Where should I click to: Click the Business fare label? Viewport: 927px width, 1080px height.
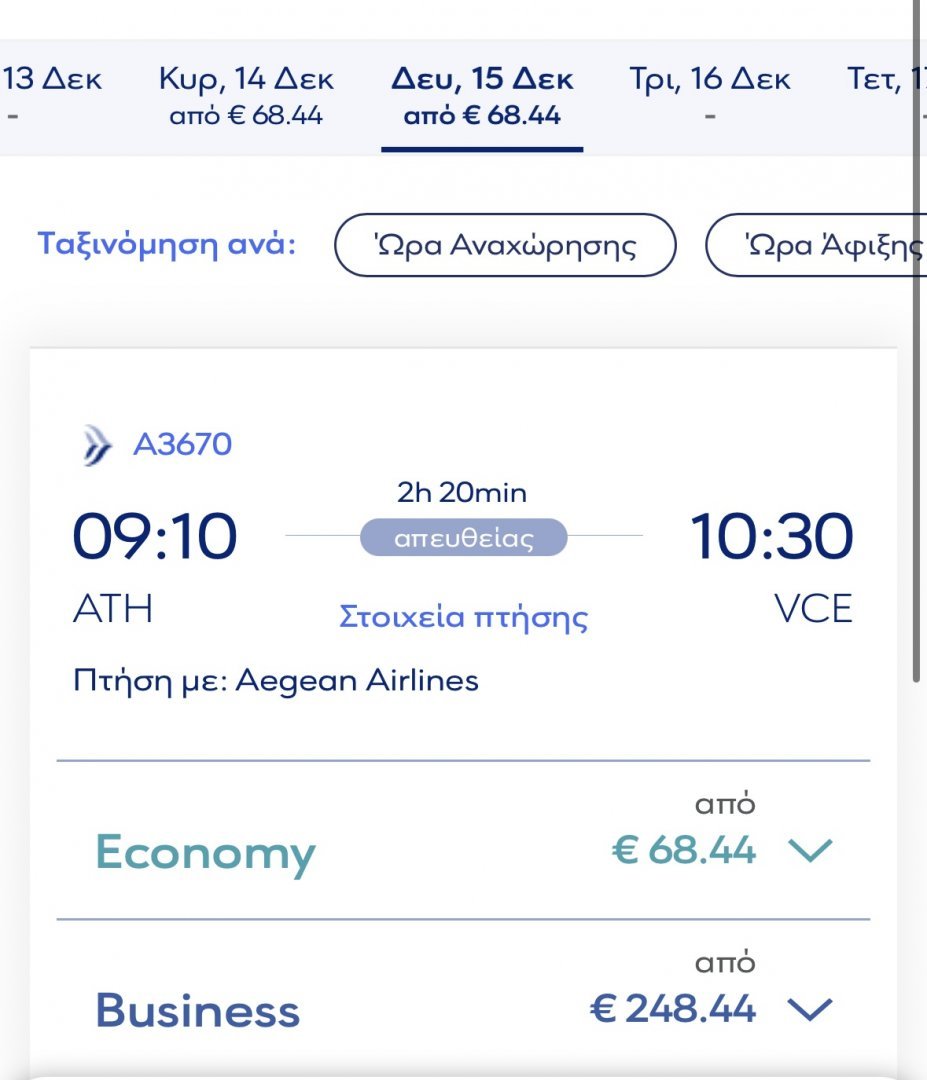(x=198, y=1010)
